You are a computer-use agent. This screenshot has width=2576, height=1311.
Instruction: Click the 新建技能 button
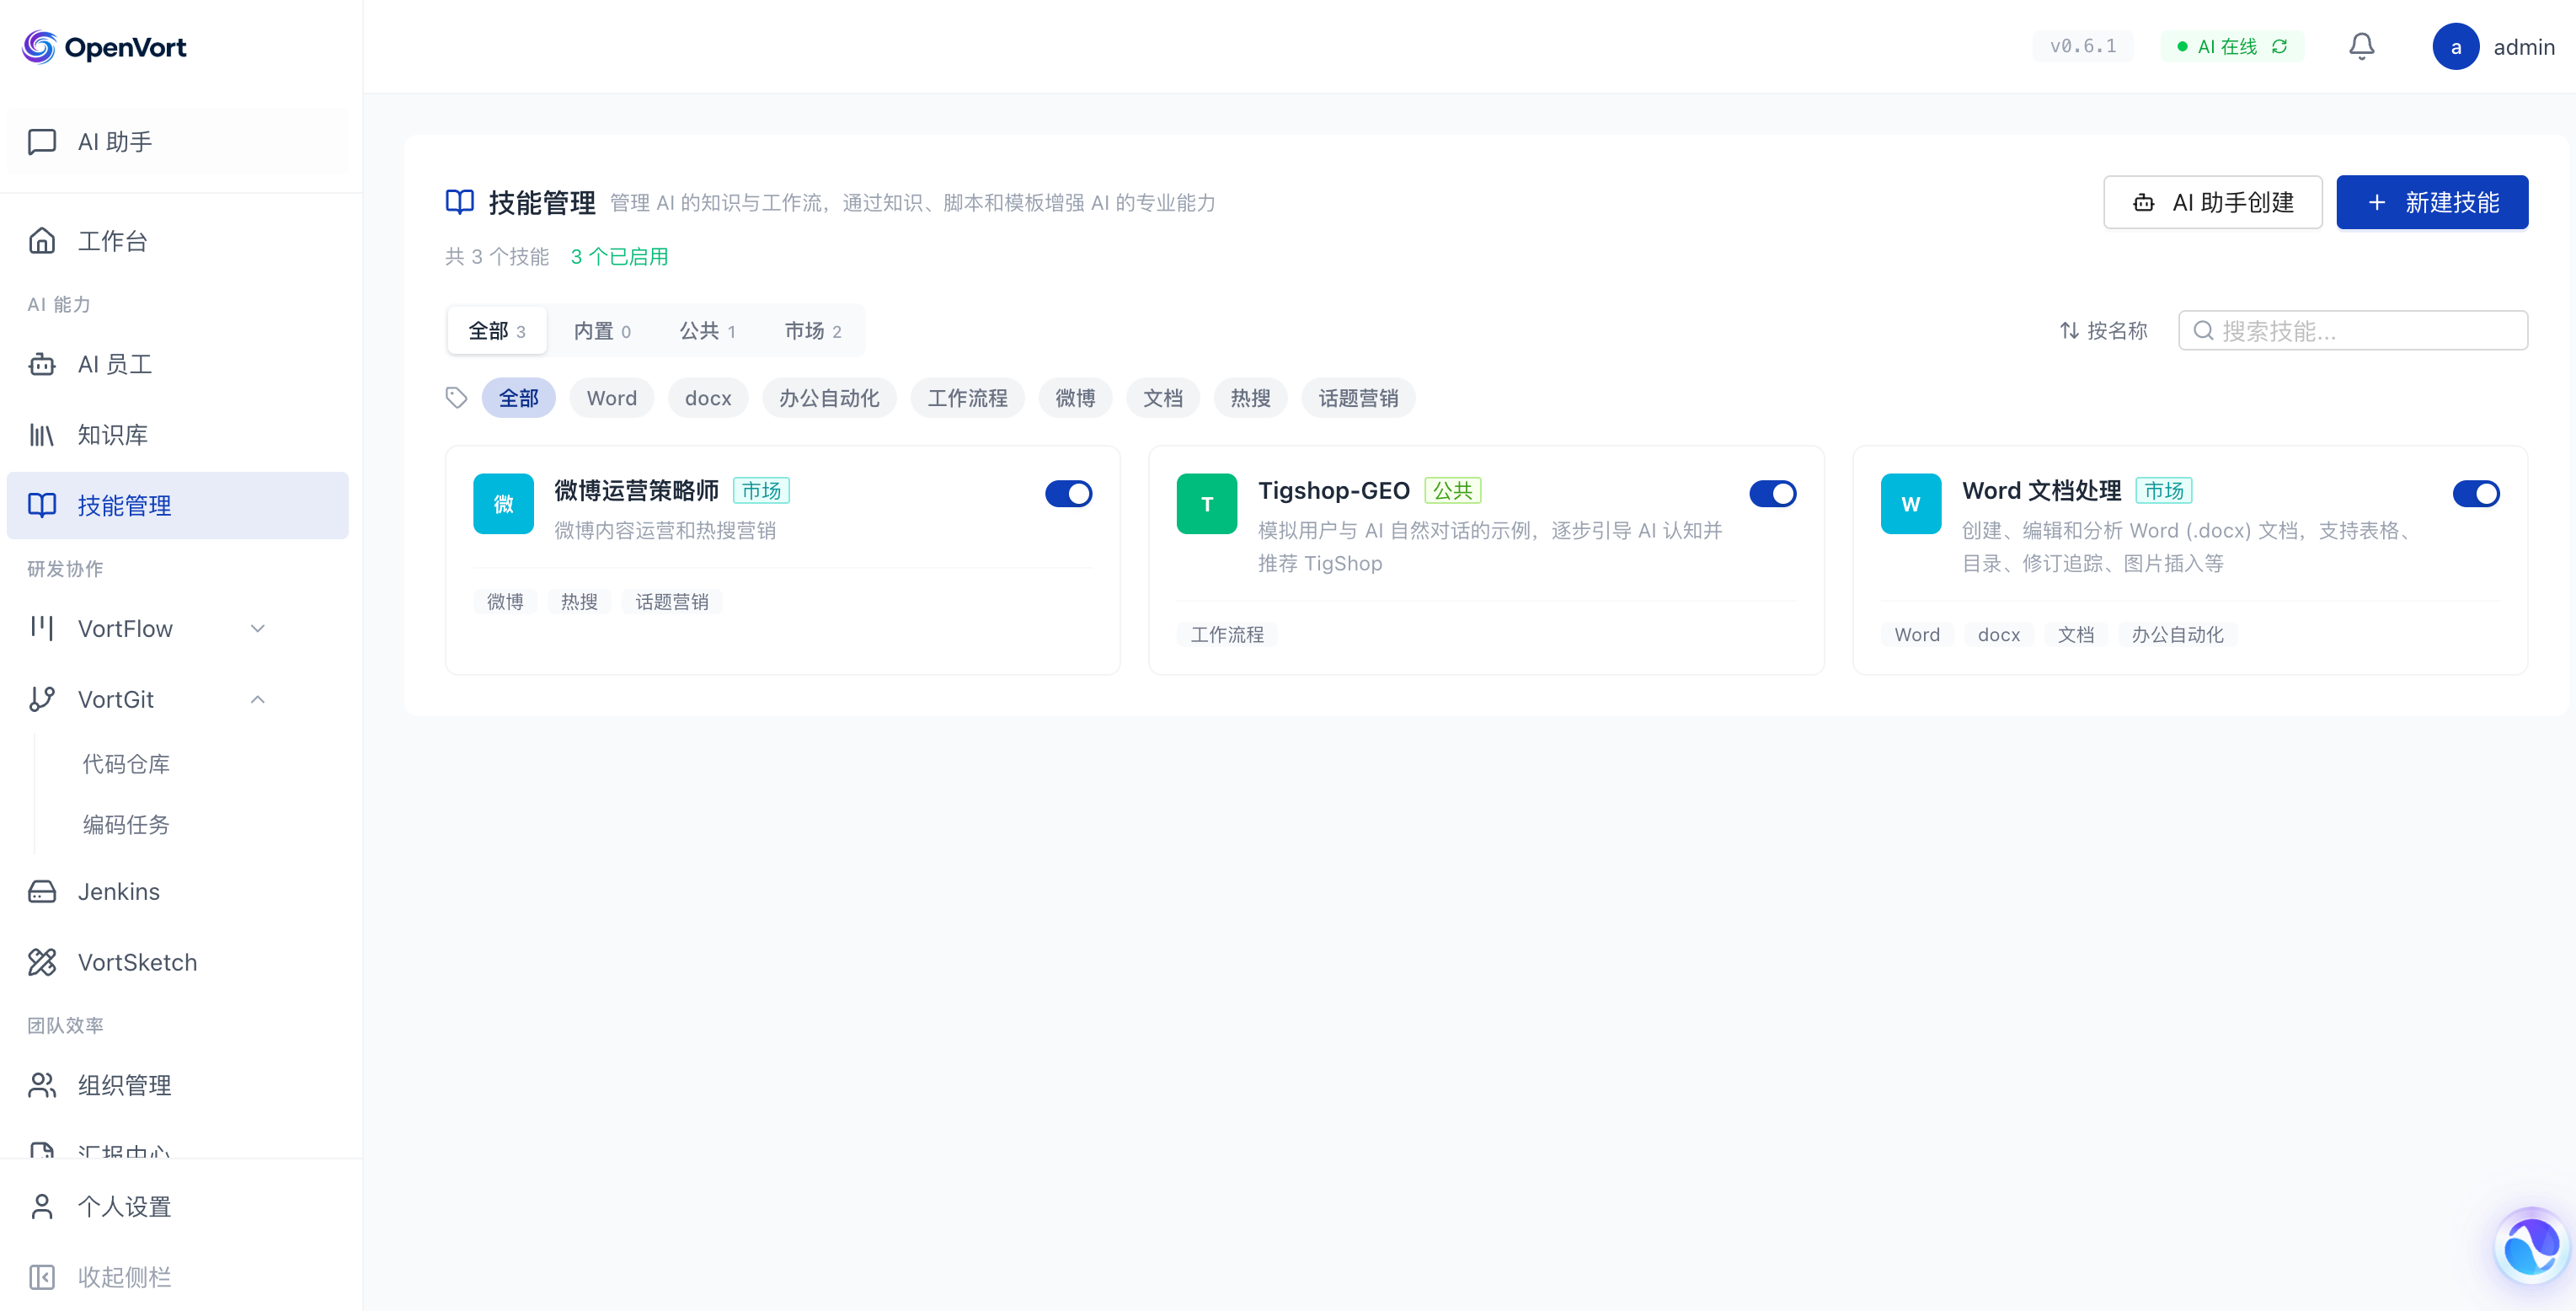2431,202
